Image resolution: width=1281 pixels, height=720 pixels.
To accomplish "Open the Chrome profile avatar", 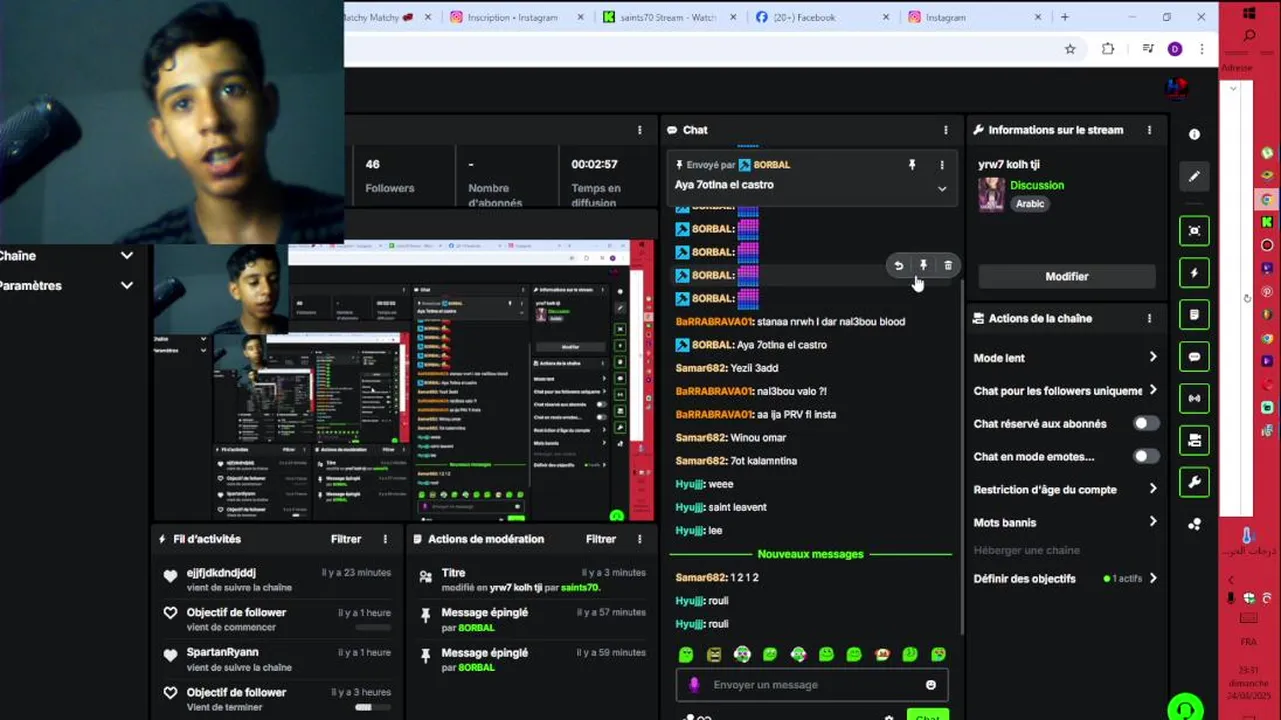I will pyautogui.click(x=1175, y=49).
